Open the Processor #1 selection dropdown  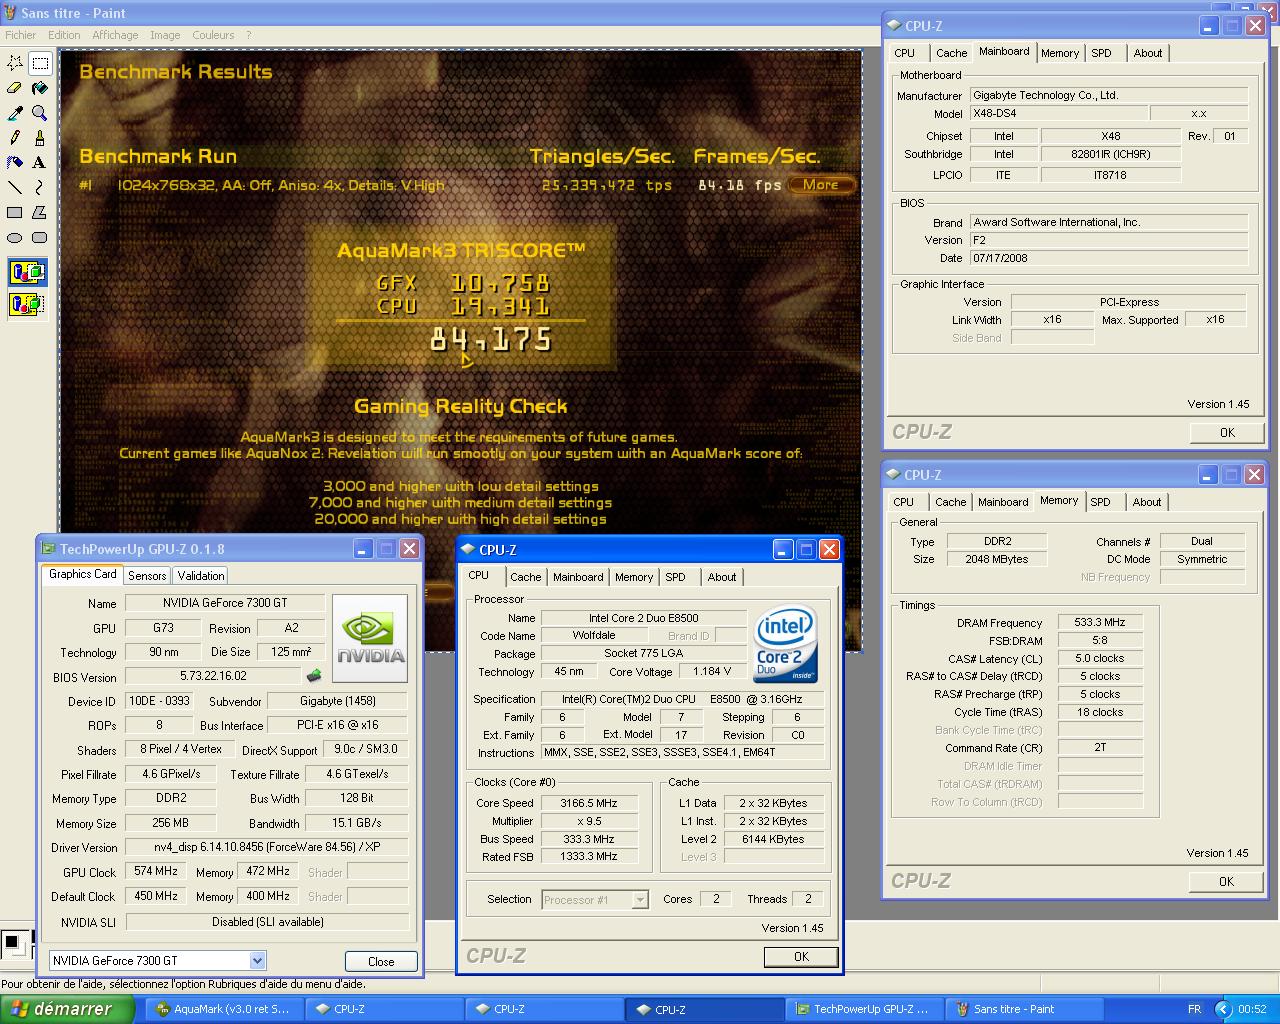tap(640, 899)
